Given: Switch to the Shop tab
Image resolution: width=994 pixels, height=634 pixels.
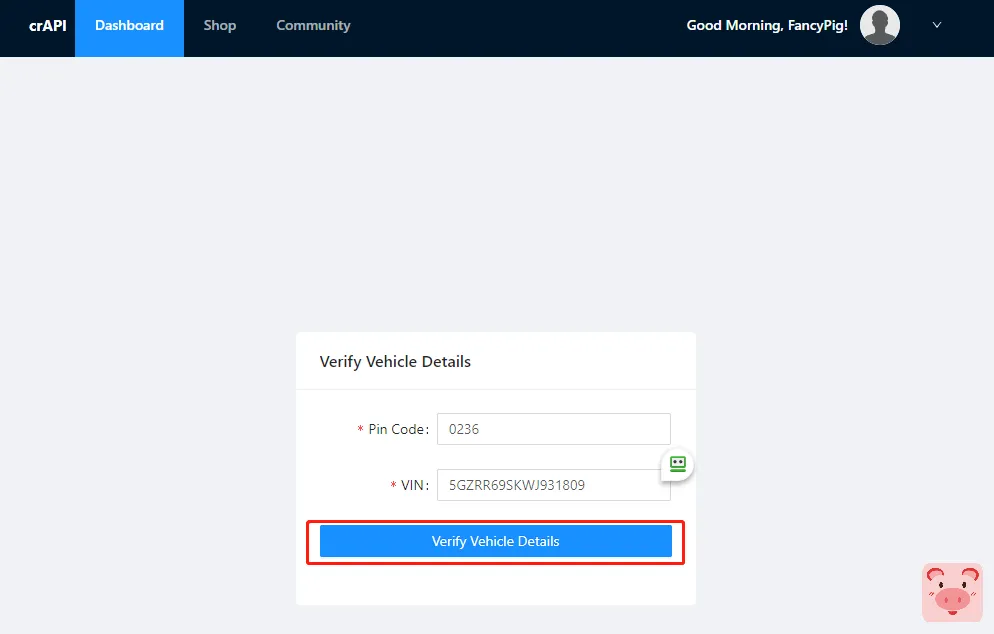Looking at the screenshot, I should (x=220, y=26).
